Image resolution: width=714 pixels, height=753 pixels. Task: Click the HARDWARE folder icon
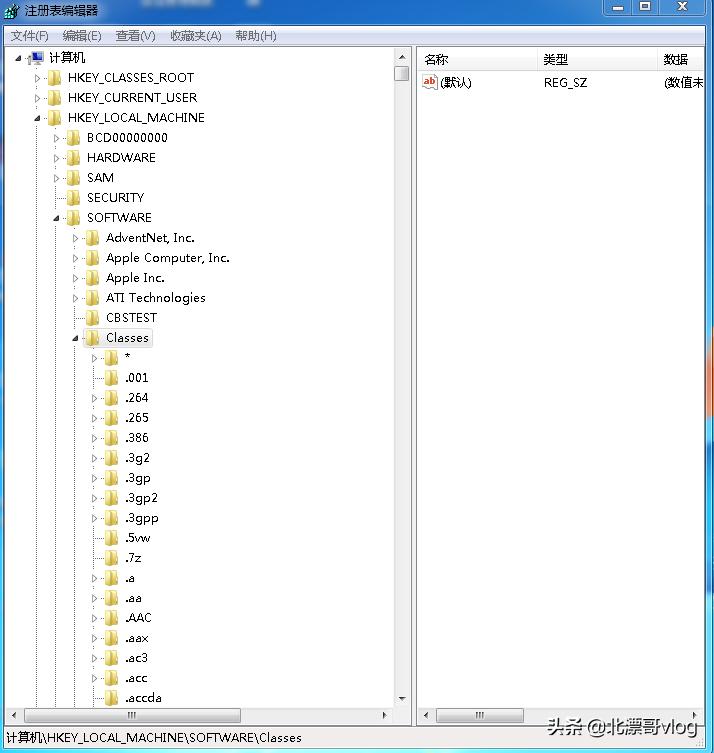click(73, 158)
